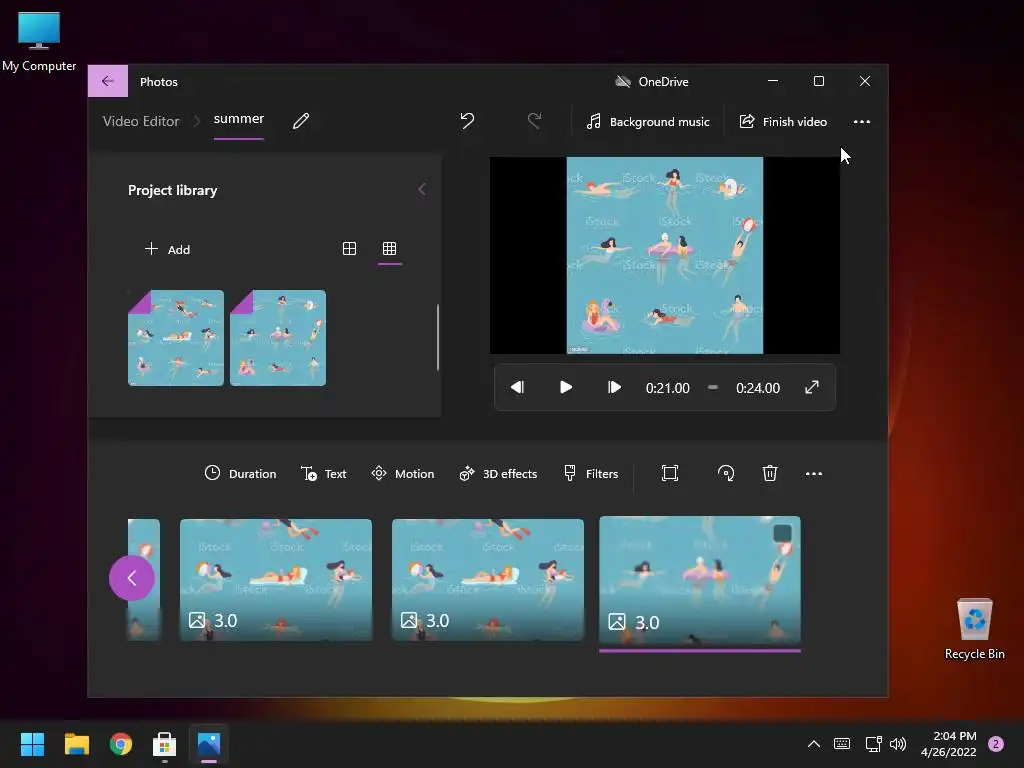Viewport: 1024px width, 768px height.
Task: Go back using the Photos back arrow
Action: click(x=108, y=81)
